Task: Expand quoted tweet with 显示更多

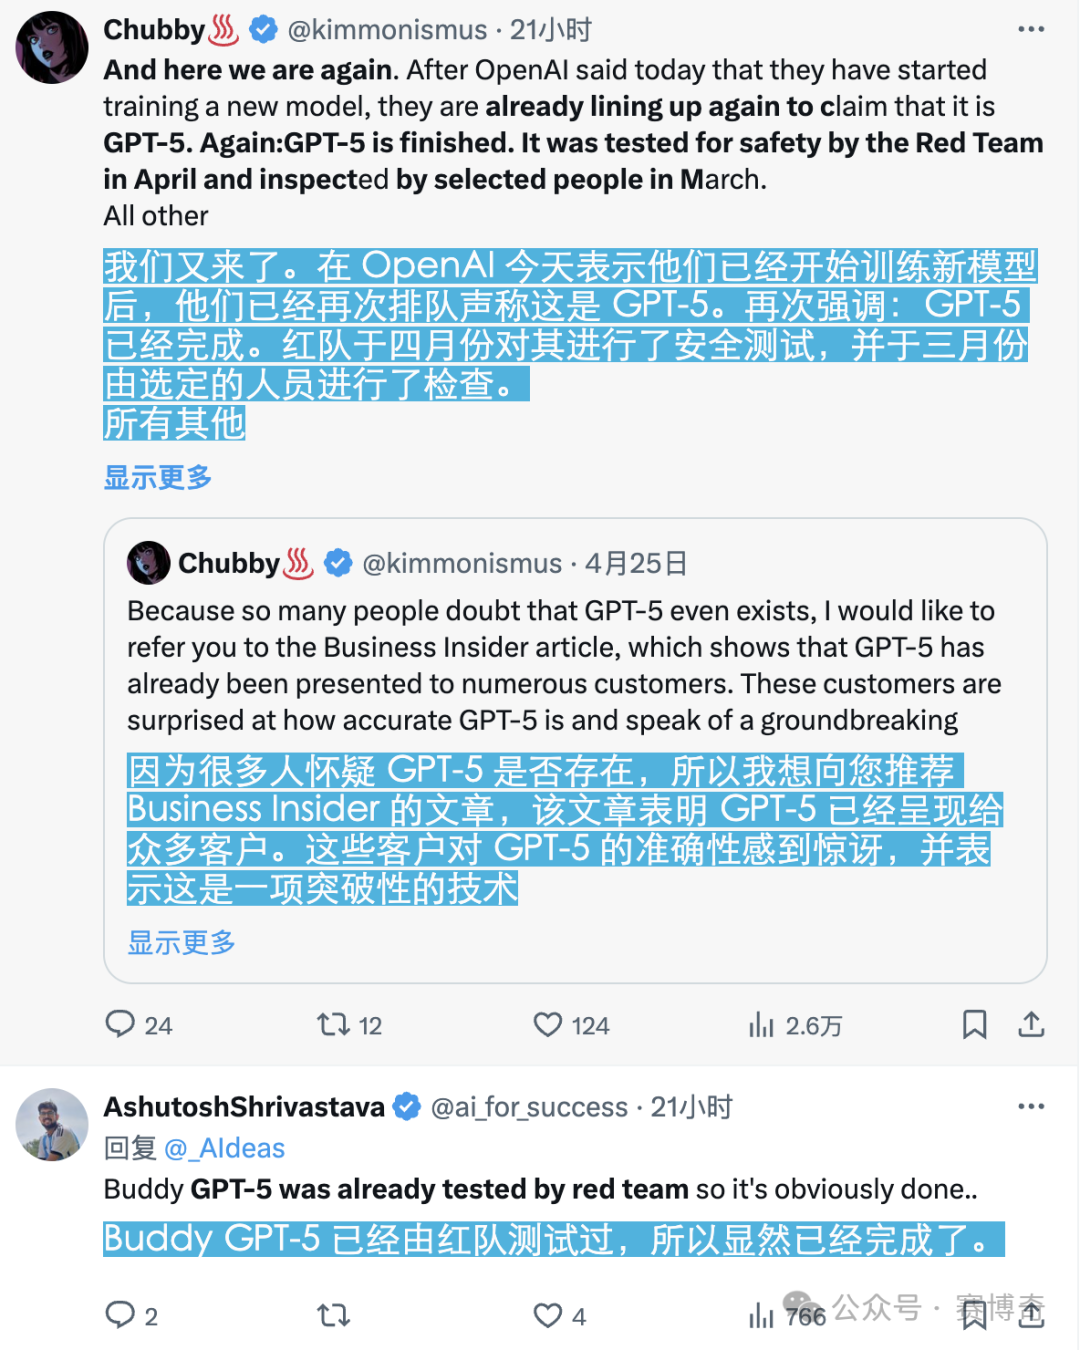Action: pos(181,943)
